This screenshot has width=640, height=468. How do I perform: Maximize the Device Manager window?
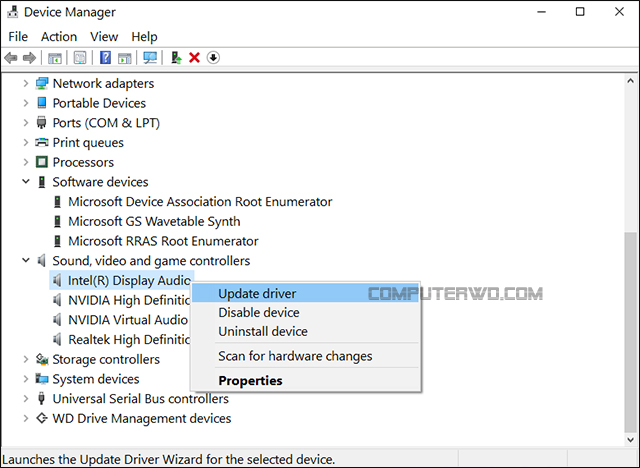point(580,12)
